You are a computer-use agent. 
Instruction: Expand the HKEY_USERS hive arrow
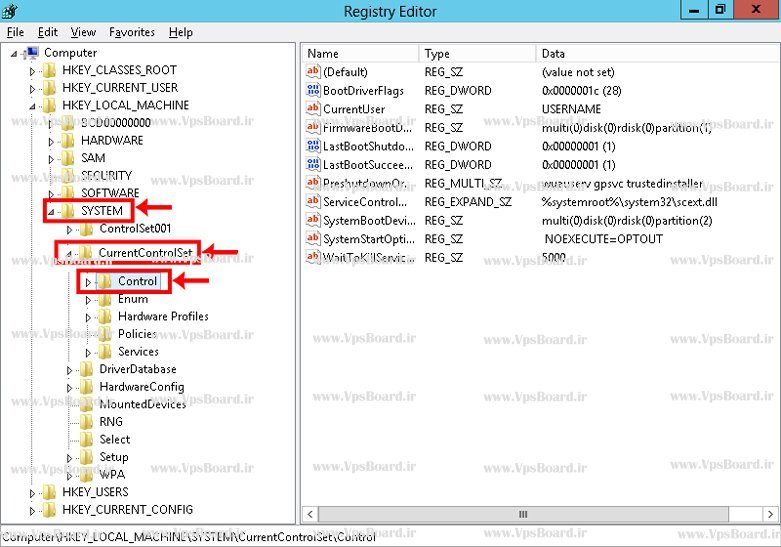tap(32, 493)
